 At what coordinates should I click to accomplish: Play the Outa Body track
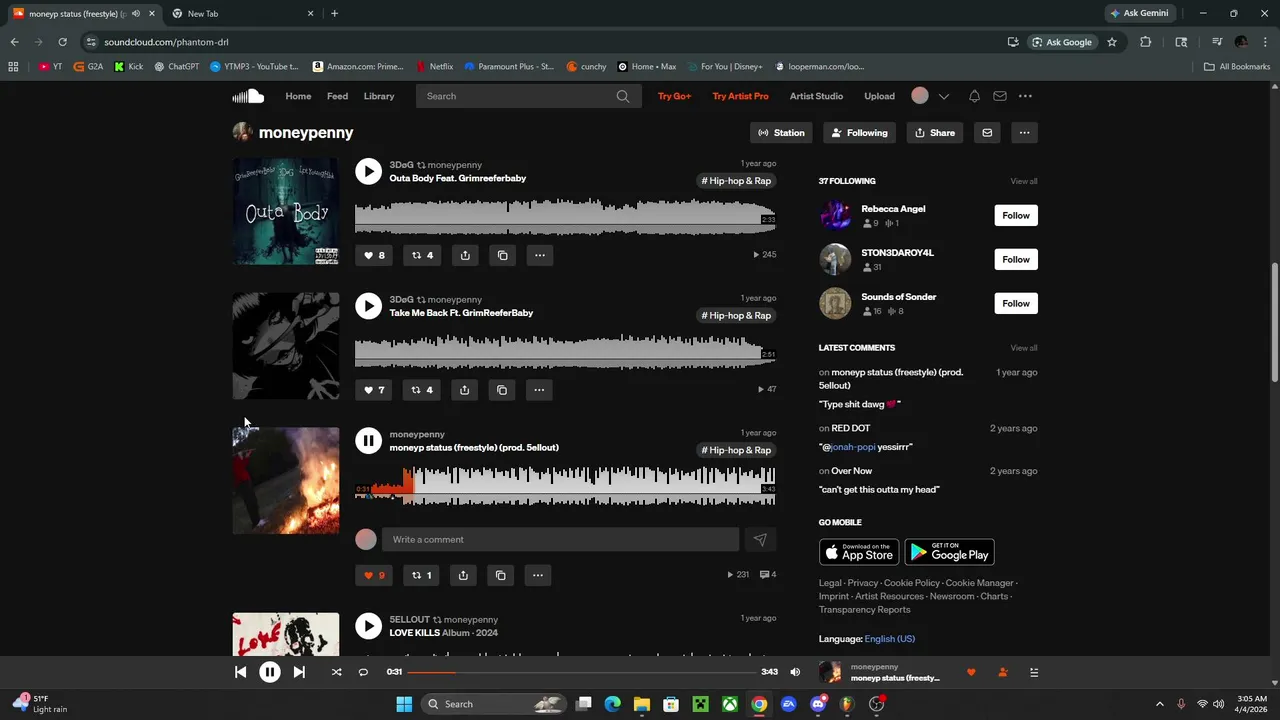point(369,171)
